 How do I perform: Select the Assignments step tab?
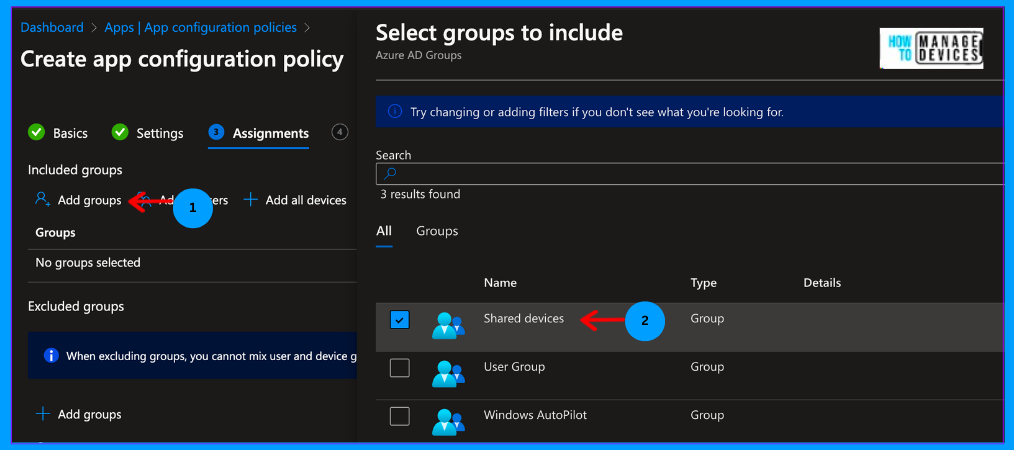[x=270, y=134]
